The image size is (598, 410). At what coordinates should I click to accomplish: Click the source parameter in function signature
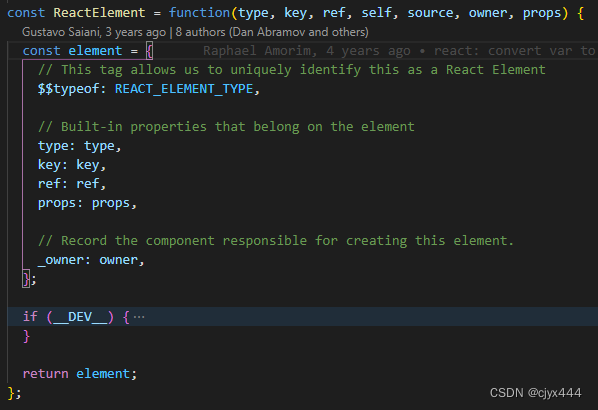[430, 13]
